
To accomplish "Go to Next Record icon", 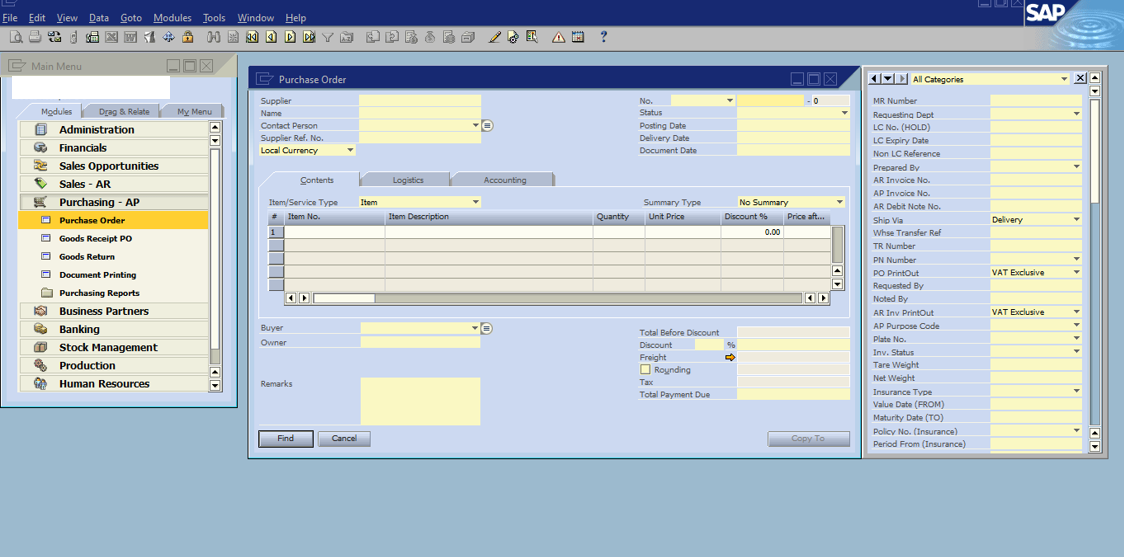I will click(x=290, y=37).
